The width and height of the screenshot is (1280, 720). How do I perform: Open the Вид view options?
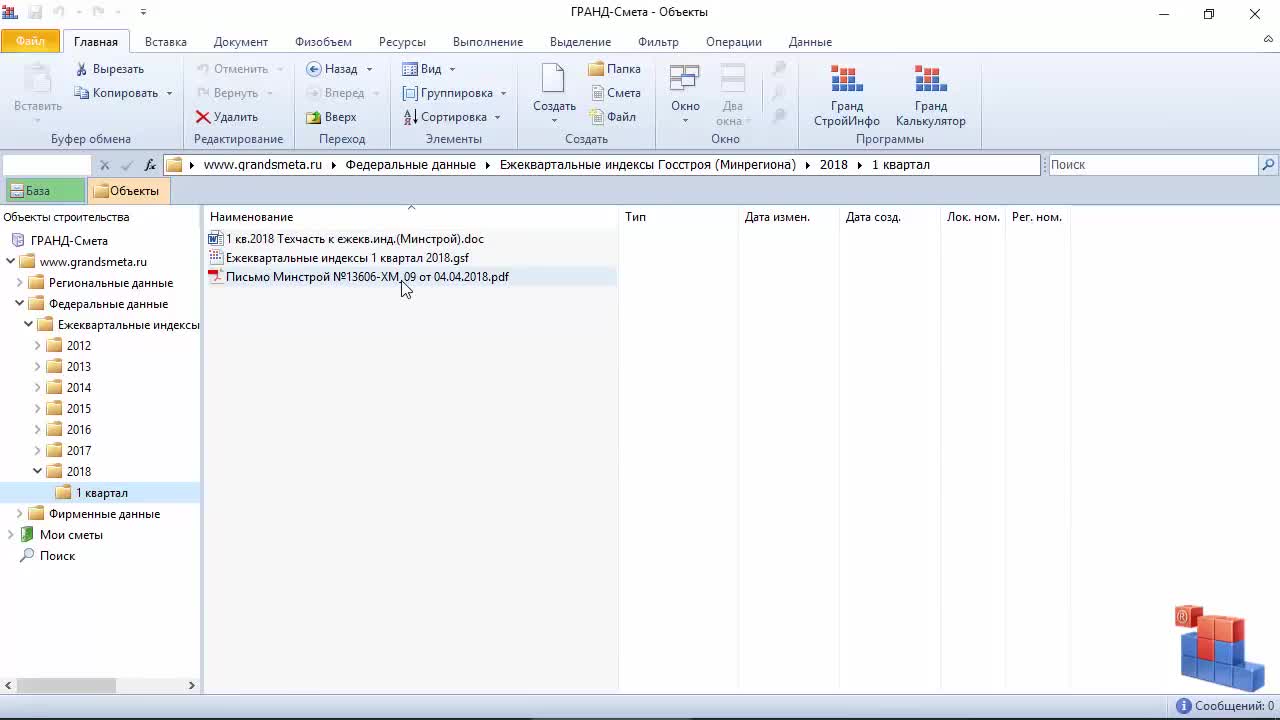tap(428, 69)
